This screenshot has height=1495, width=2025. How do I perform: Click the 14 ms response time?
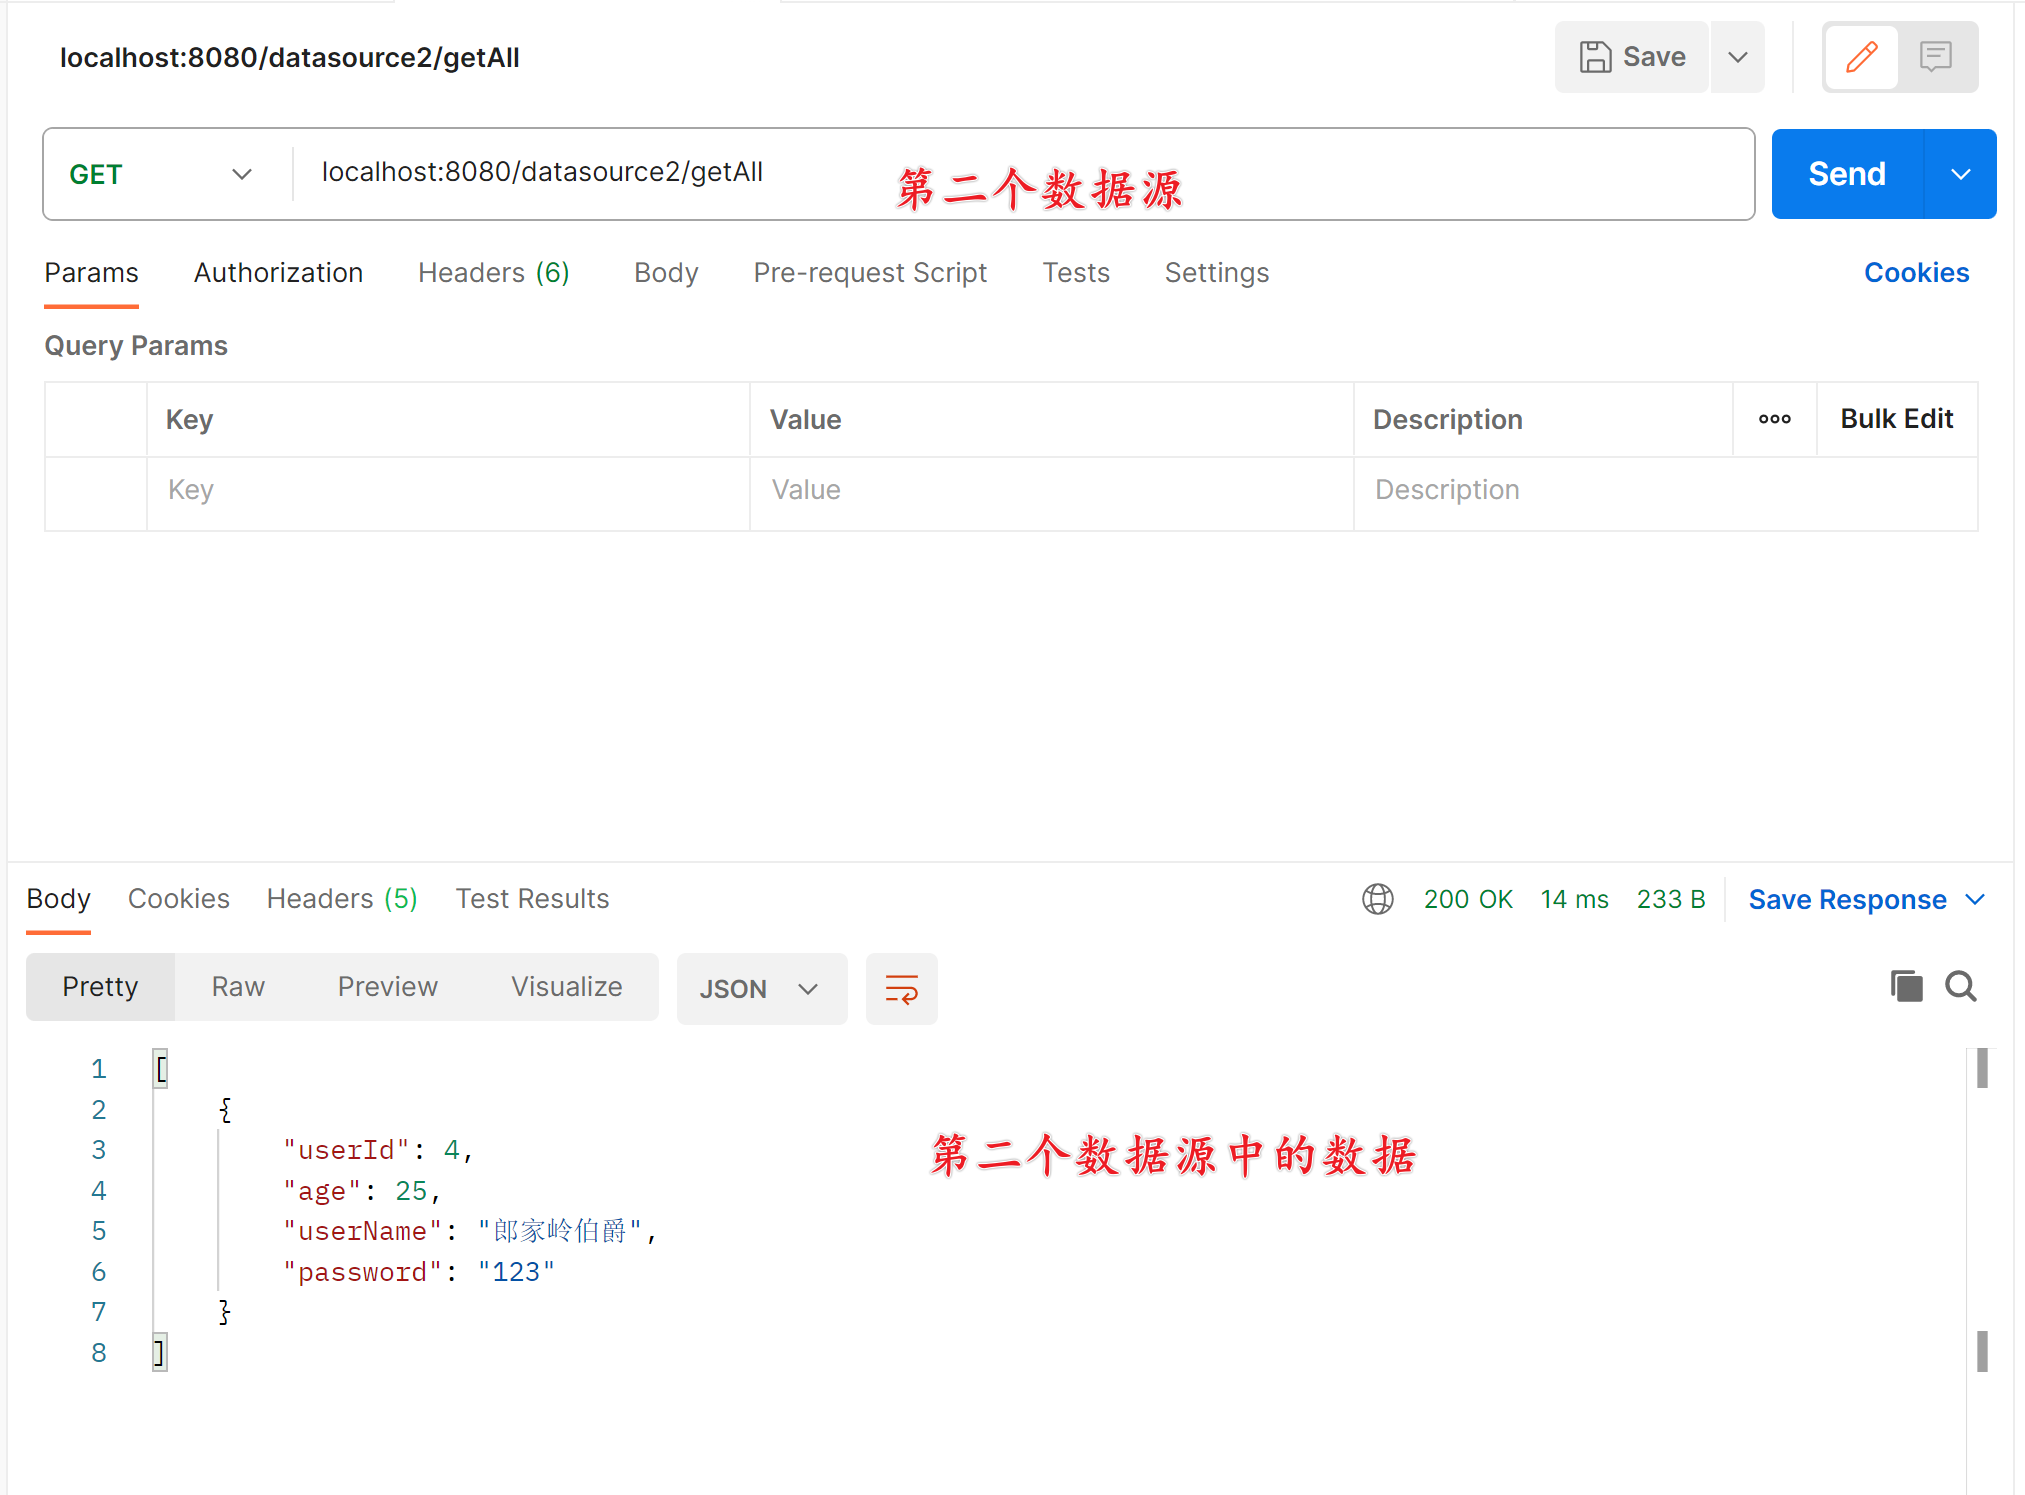1574,899
